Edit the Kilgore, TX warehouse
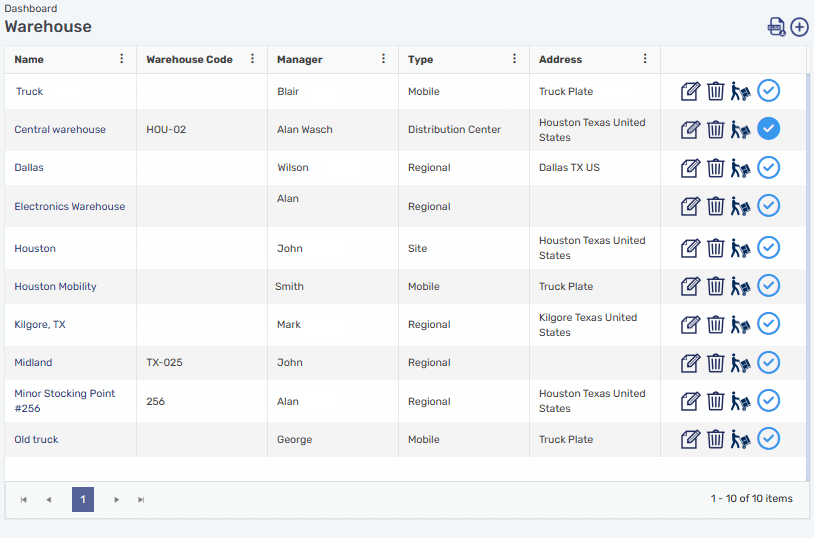 click(690, 325)
